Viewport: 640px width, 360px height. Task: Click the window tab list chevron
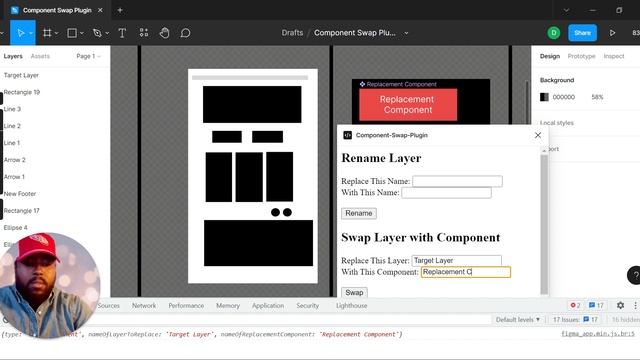[x=566, y=10]
